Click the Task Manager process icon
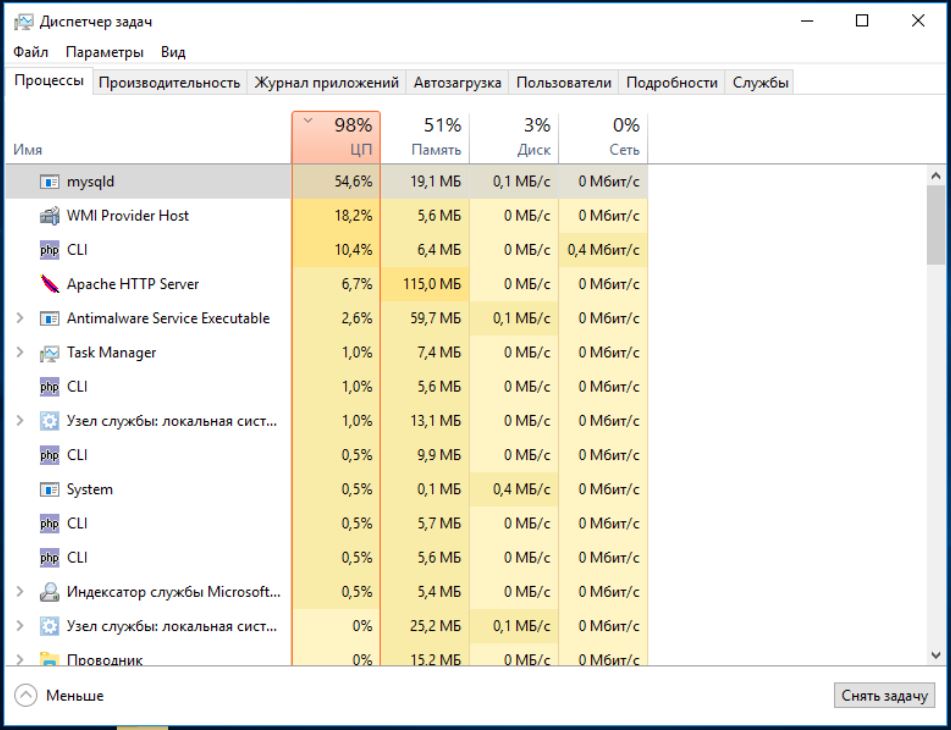Screen dimensions: 951x730 coord(49,353)
